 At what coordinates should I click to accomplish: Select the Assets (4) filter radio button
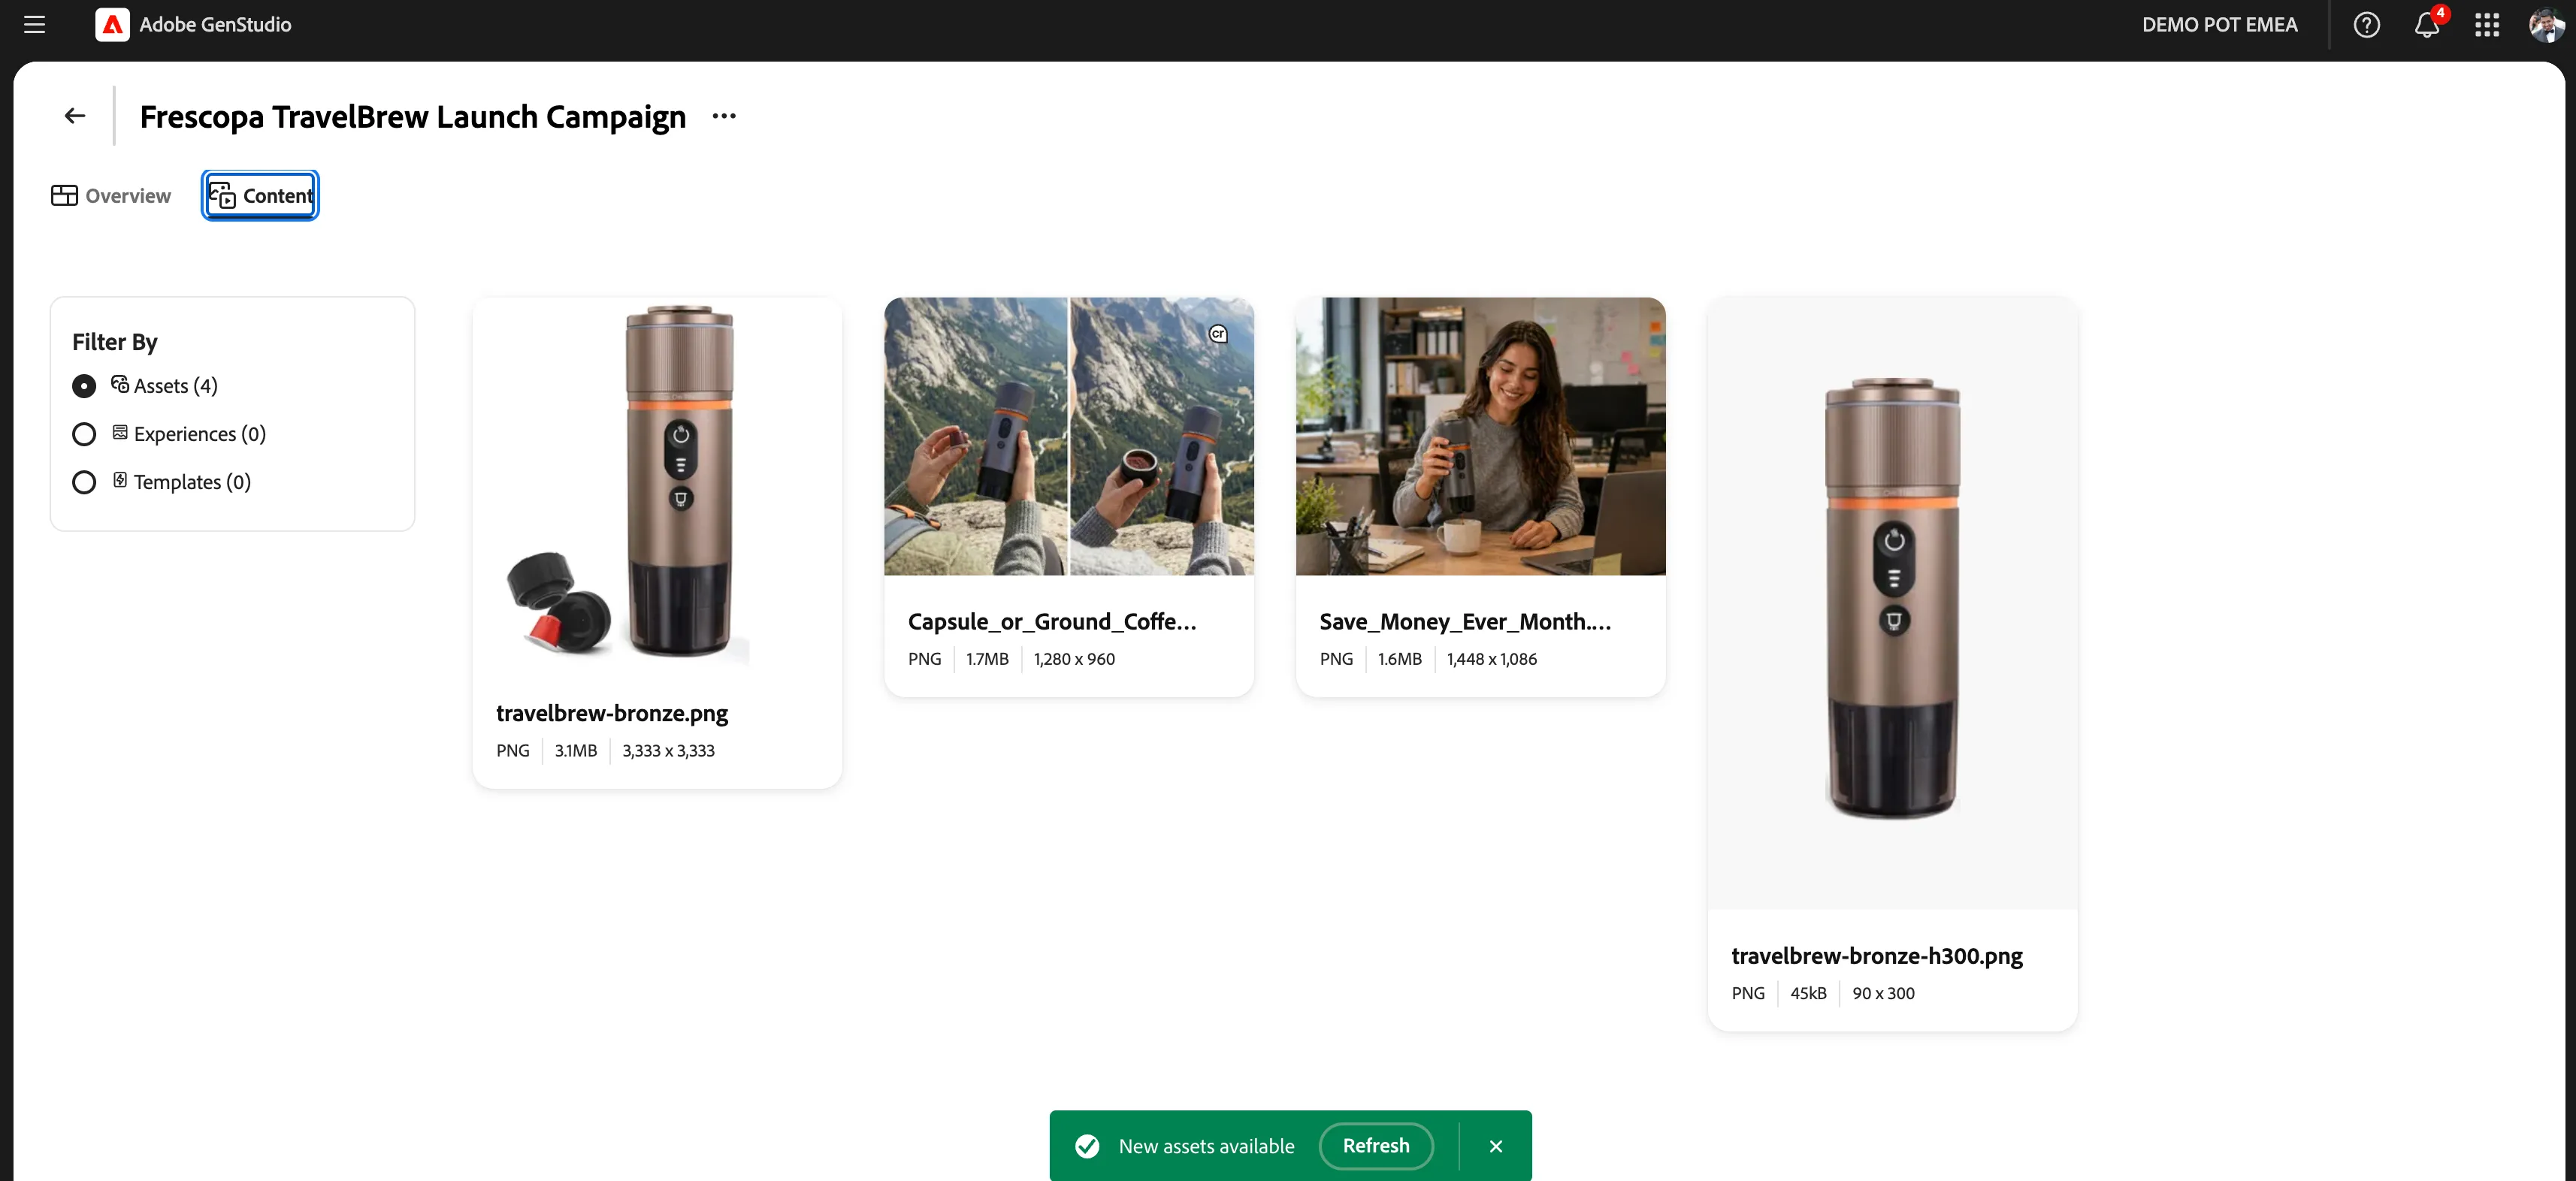point(84,386)
